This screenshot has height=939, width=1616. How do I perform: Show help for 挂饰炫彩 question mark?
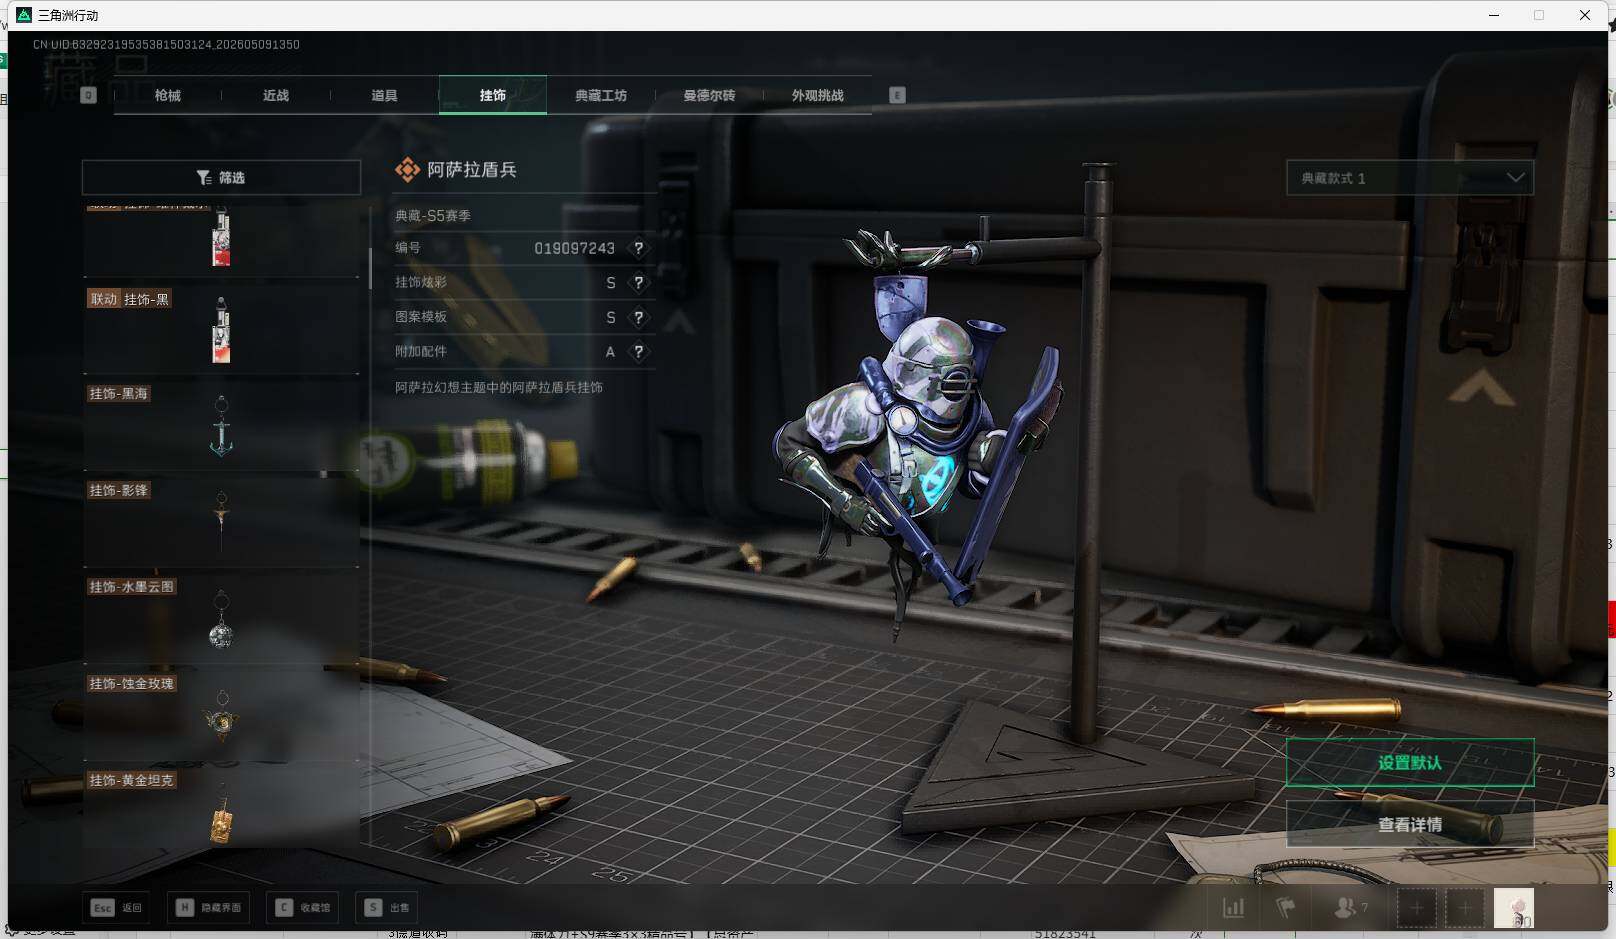click(639, 283)
